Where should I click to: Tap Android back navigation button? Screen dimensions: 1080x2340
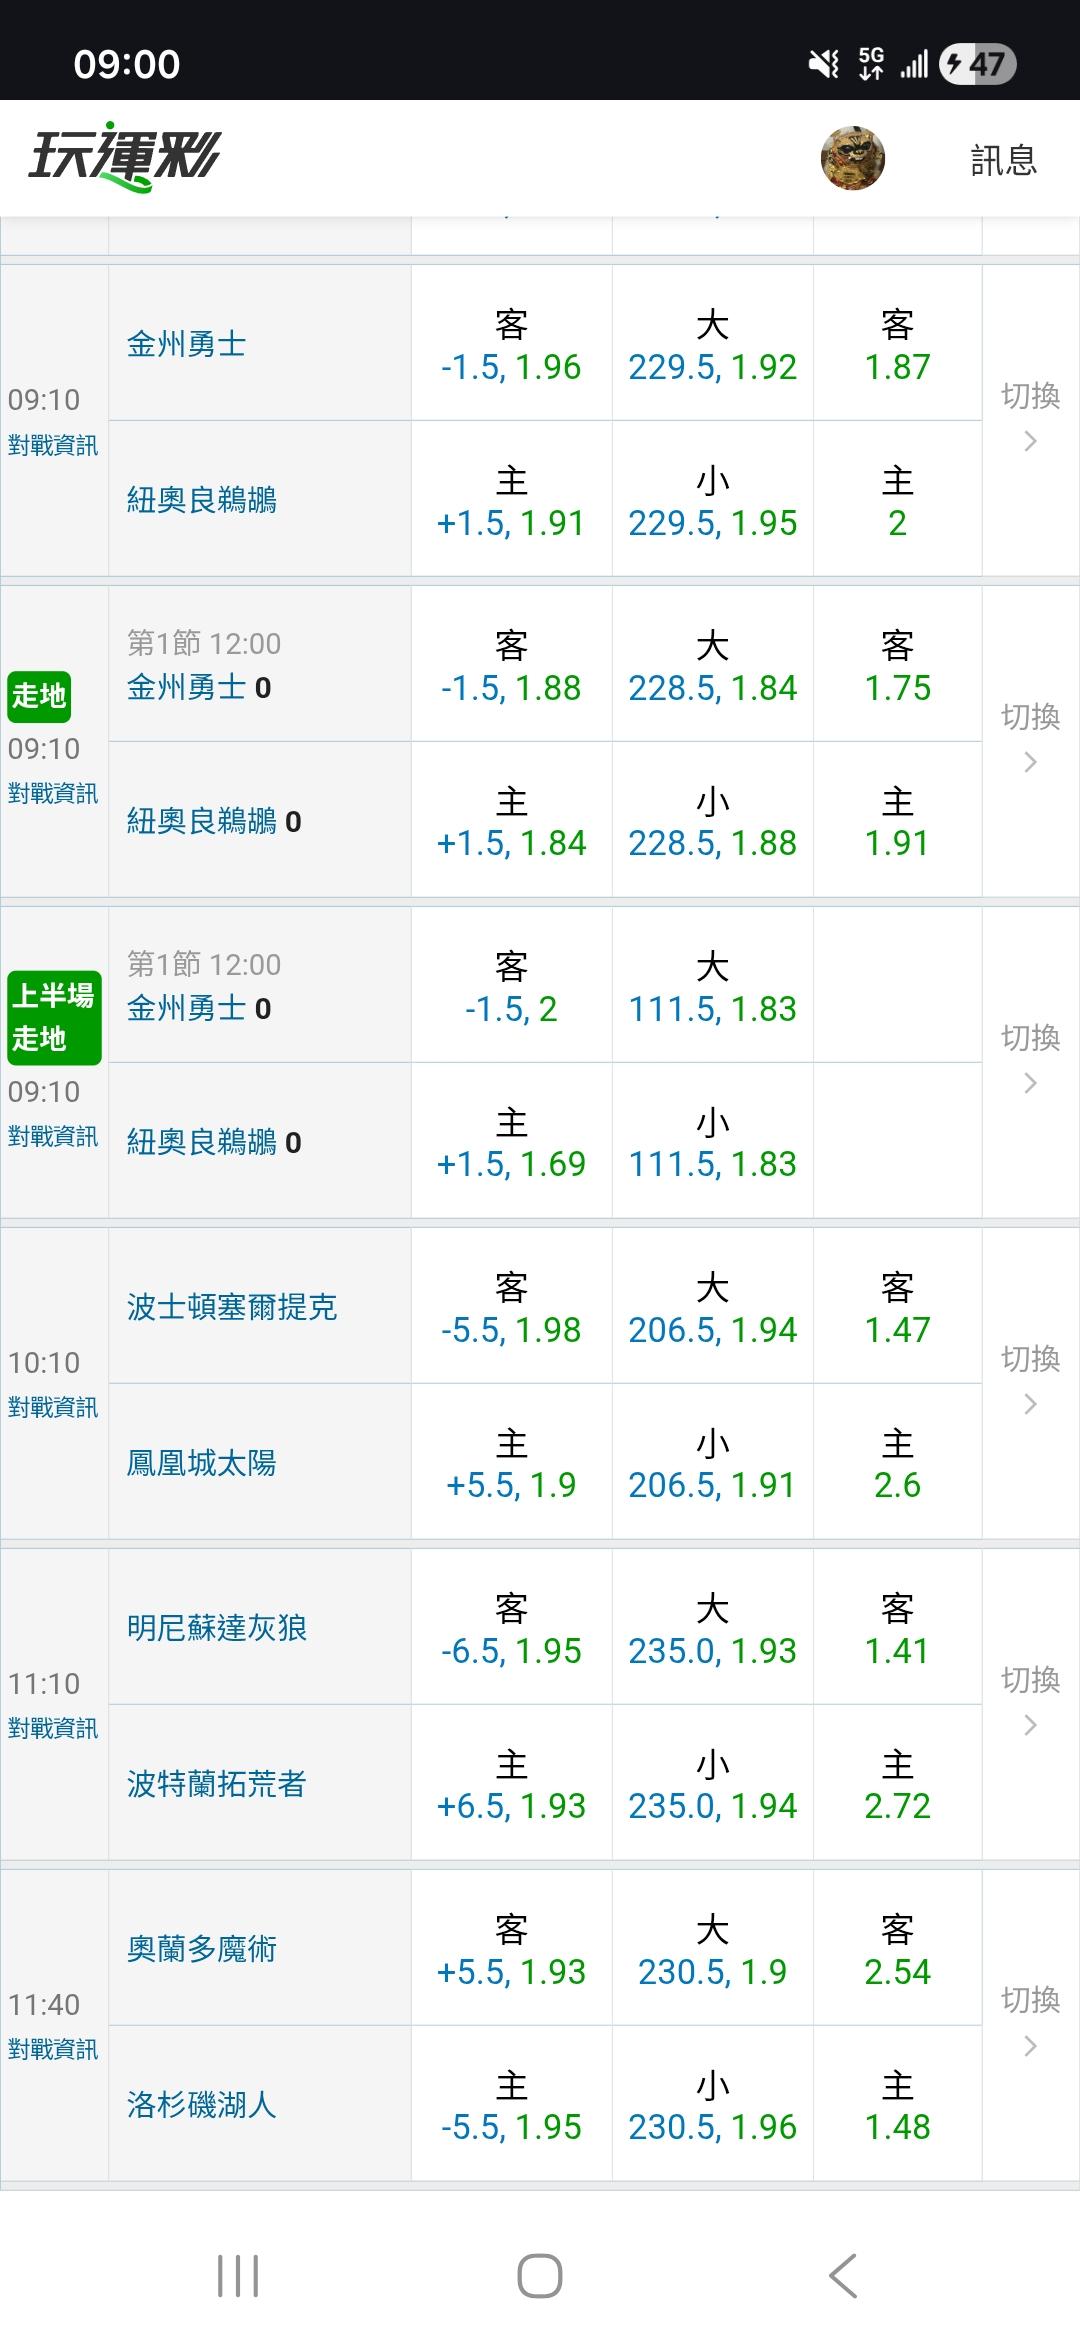pyautogui.click(x=843, y=2276)
